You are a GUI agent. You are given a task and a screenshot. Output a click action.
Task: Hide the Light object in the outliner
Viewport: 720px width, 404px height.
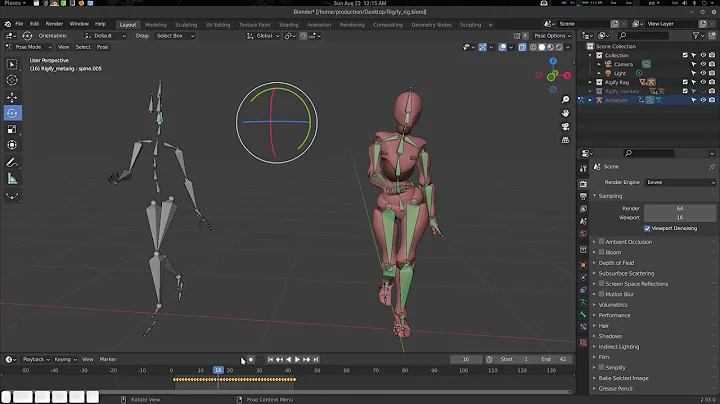click(x=703, y=73)
